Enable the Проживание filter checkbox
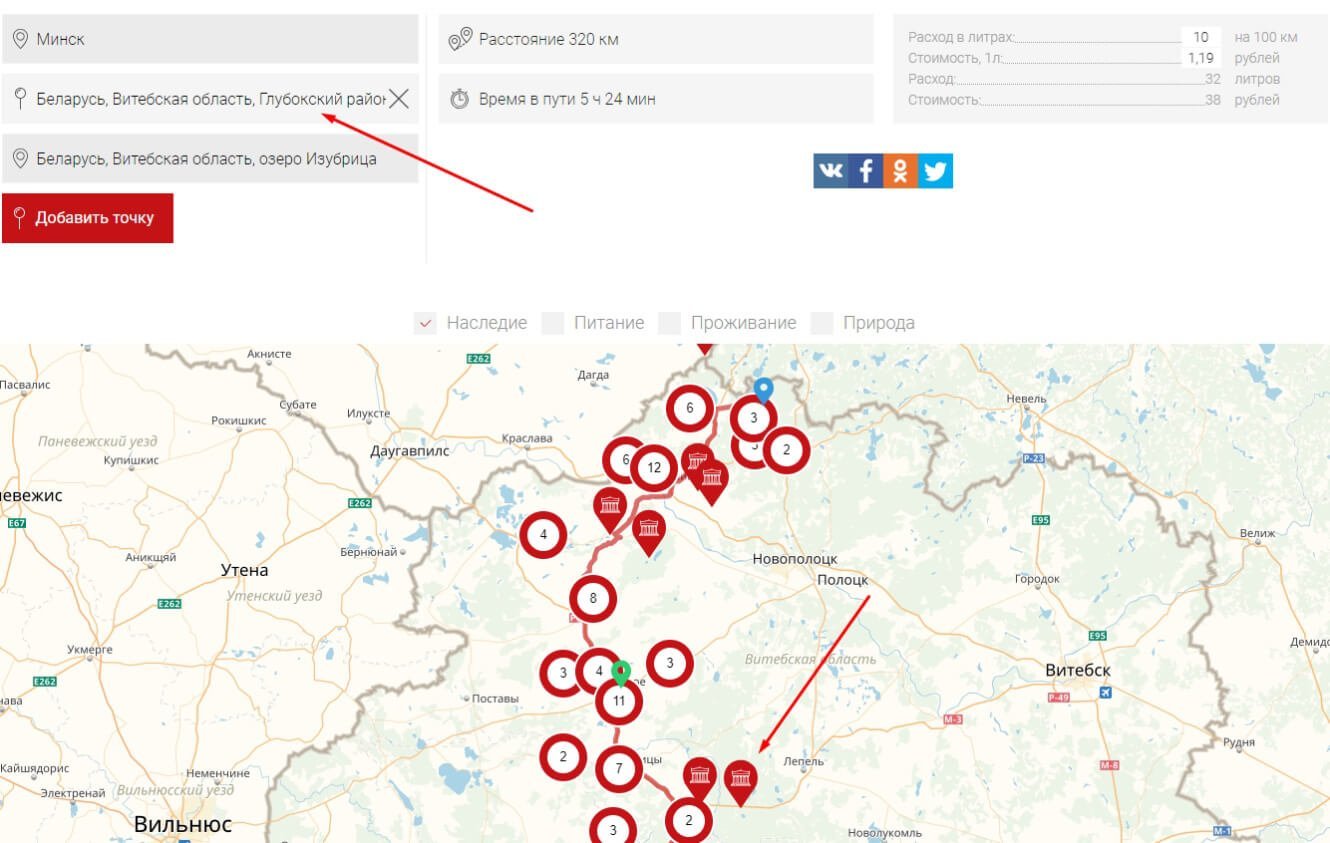 click(670, 323)
